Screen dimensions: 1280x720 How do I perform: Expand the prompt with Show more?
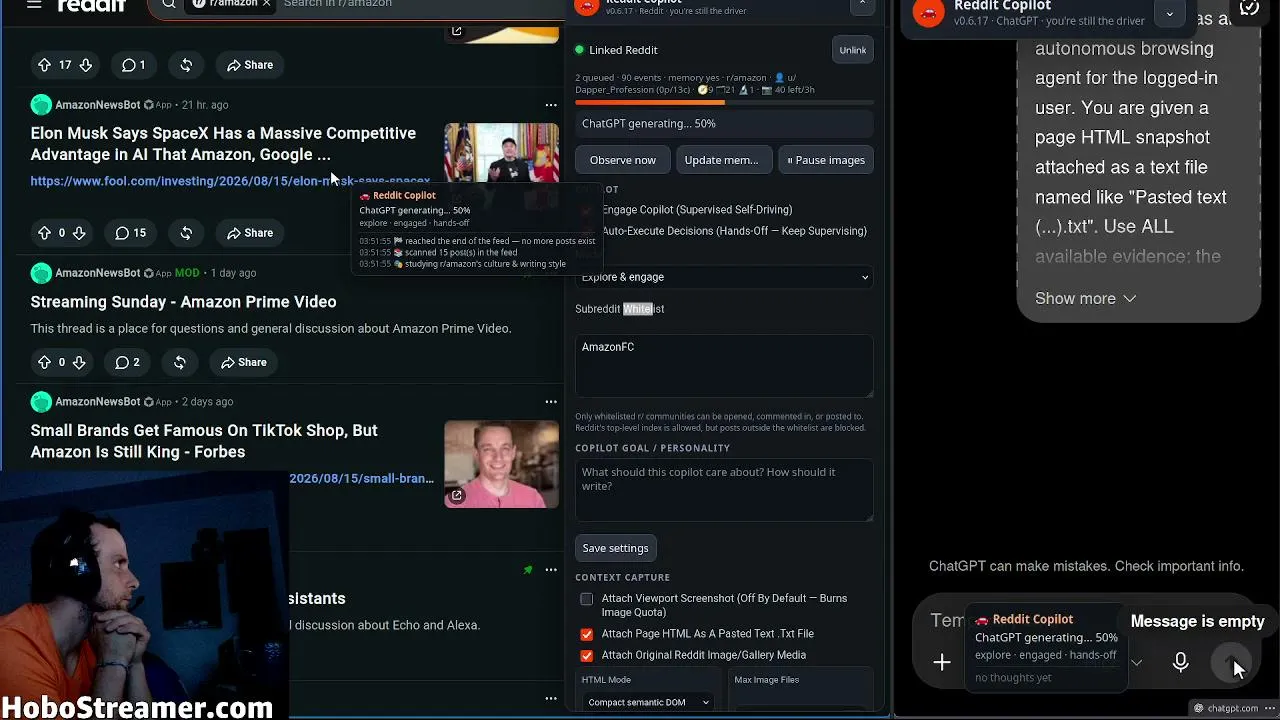tap(1085, 299)
